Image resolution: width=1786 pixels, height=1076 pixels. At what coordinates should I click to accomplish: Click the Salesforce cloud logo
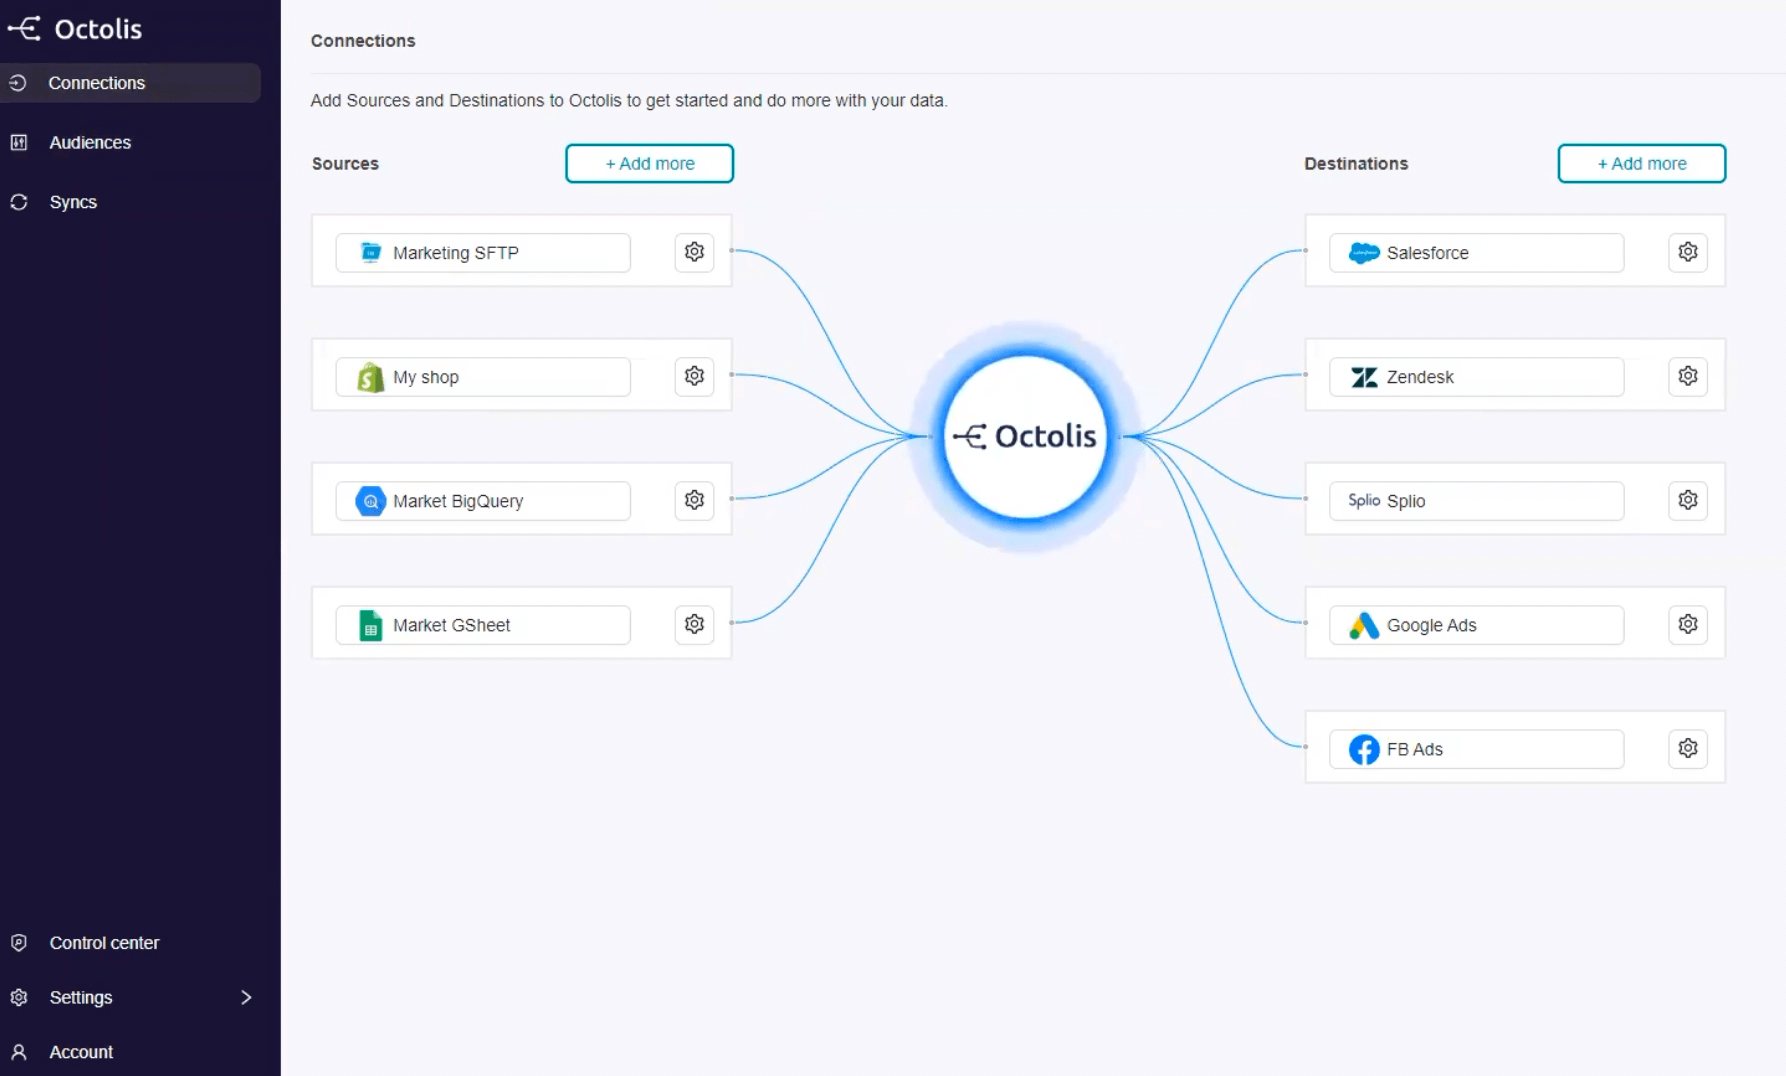(x=1364, y=253)
